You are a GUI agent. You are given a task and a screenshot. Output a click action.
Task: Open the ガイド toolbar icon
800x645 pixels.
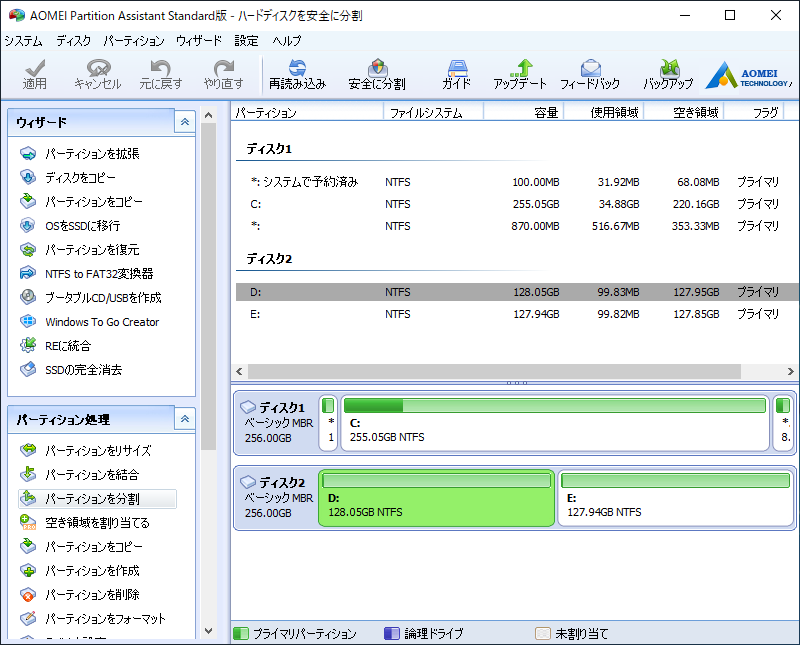457,75
